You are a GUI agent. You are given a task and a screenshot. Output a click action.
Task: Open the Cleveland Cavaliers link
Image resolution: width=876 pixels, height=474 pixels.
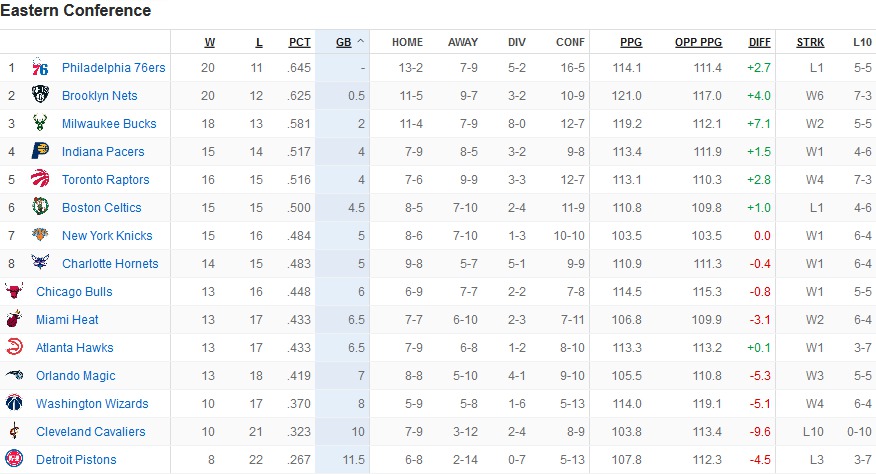[91, 431]
